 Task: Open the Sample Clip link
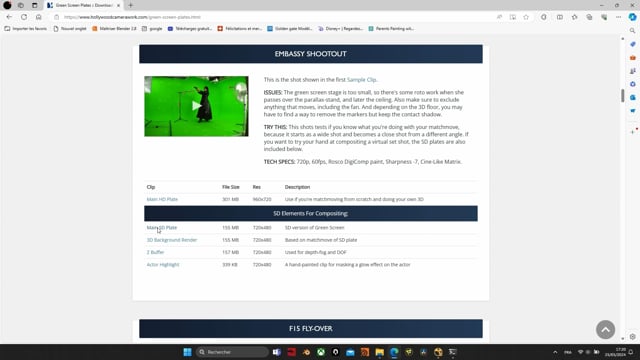tap(362, 80)
